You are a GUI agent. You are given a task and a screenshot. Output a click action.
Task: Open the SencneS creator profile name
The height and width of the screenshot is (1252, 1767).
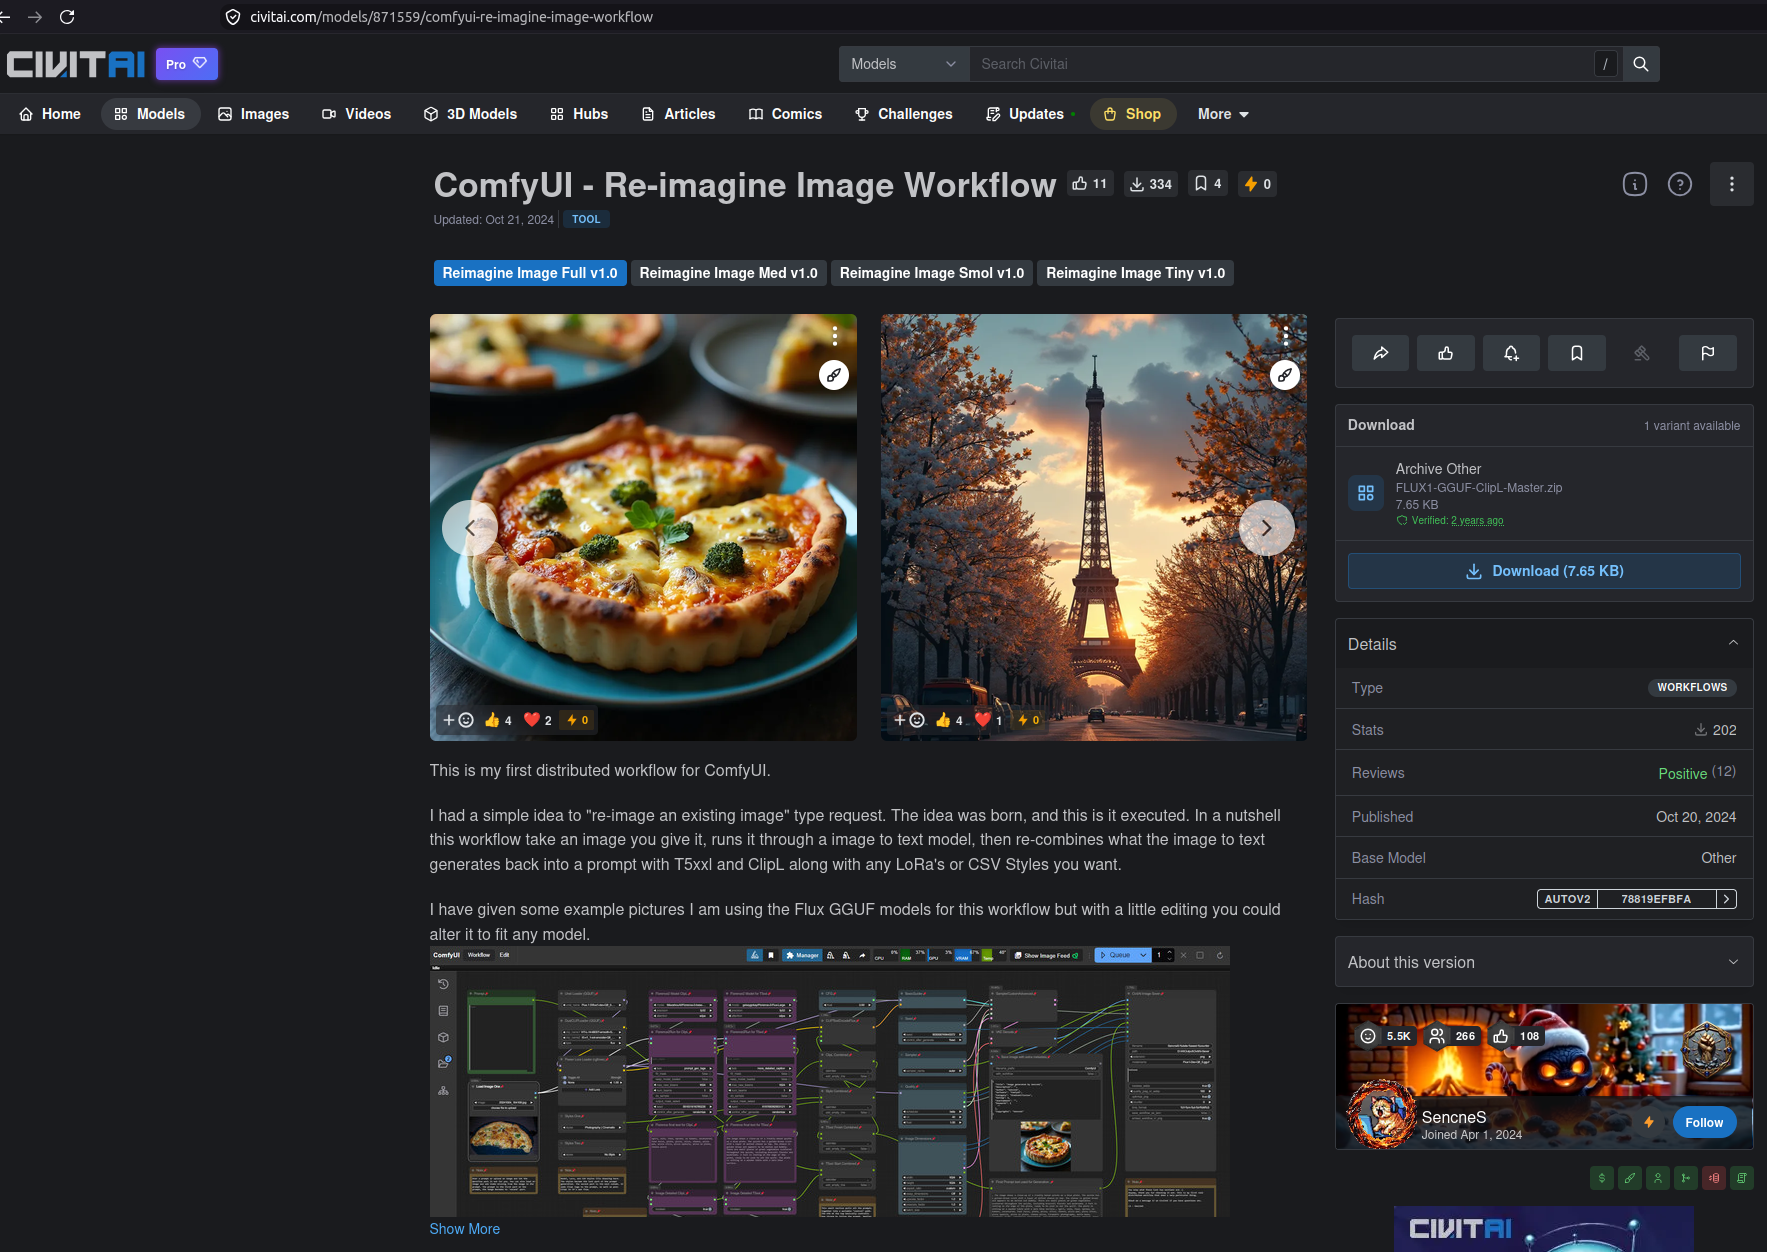1454,1117
